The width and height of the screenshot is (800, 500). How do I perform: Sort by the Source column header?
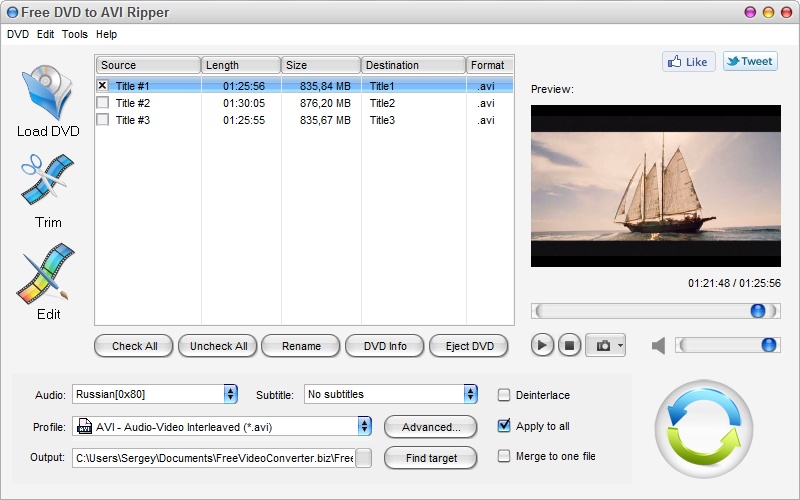point(148,65)
